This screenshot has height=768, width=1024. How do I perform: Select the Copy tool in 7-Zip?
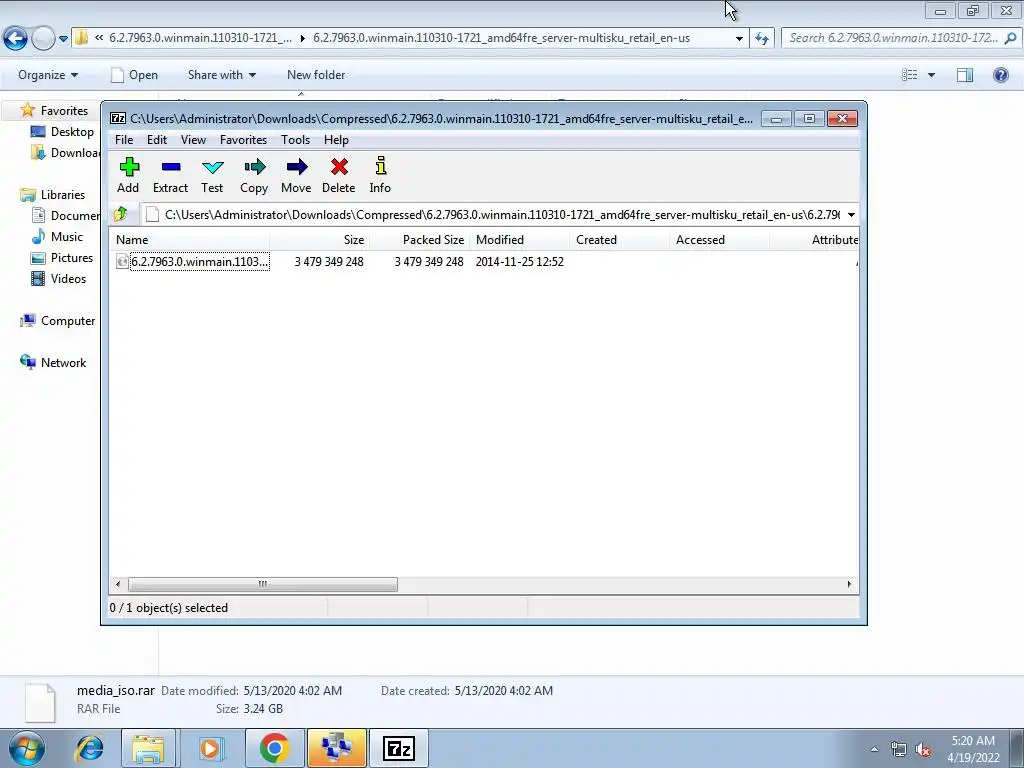coord(254,175)
